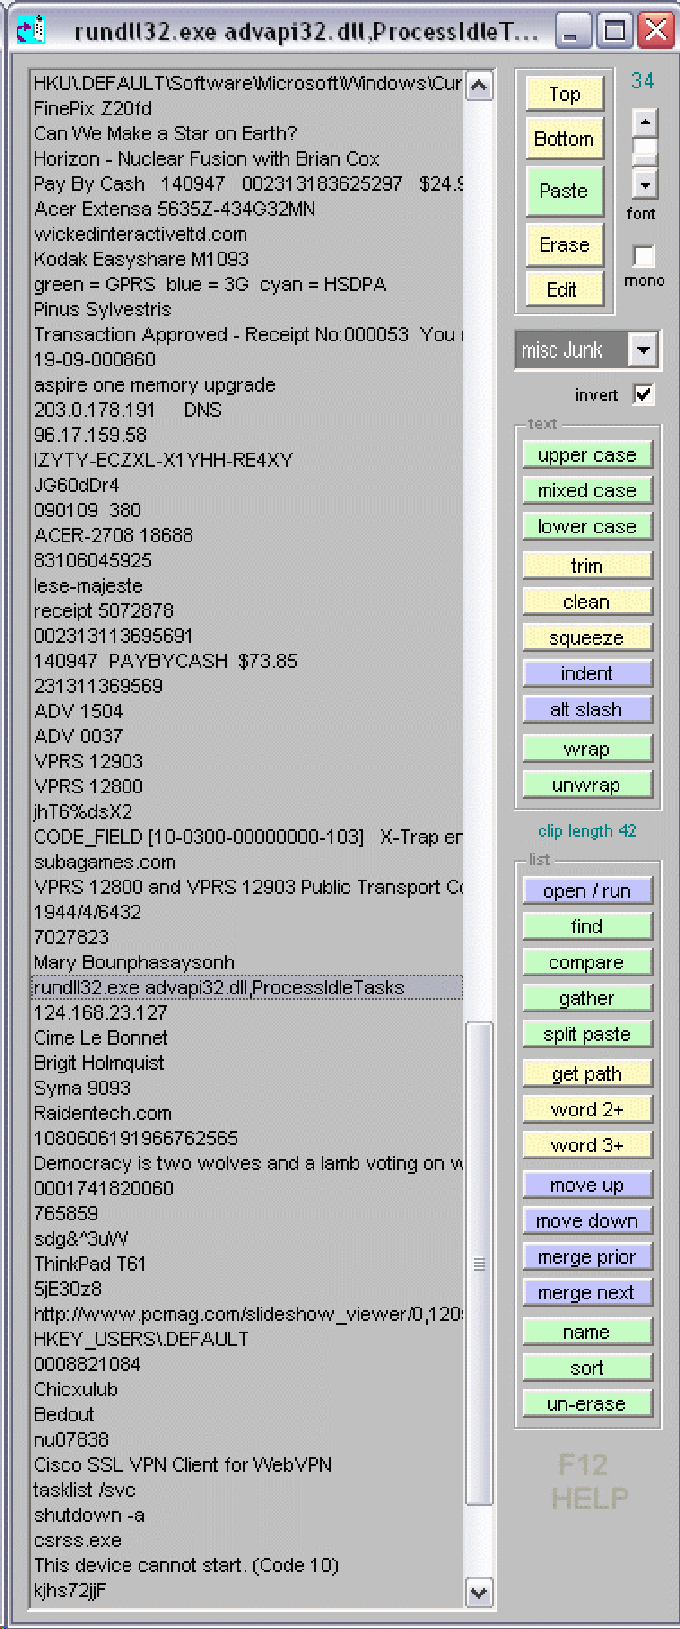Enable the mono checkbox

click(644, 256)
